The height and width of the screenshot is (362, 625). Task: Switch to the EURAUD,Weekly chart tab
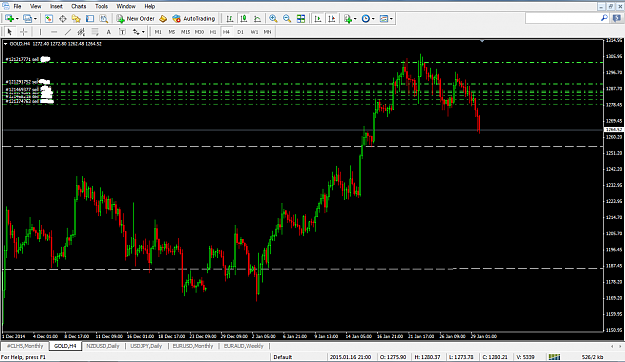[244, 346]
